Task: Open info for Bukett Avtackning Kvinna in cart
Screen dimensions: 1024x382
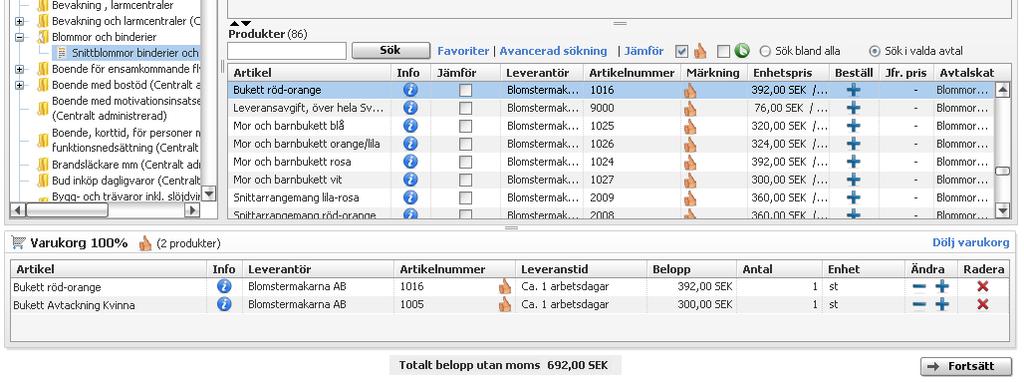Action: (224, 304)
